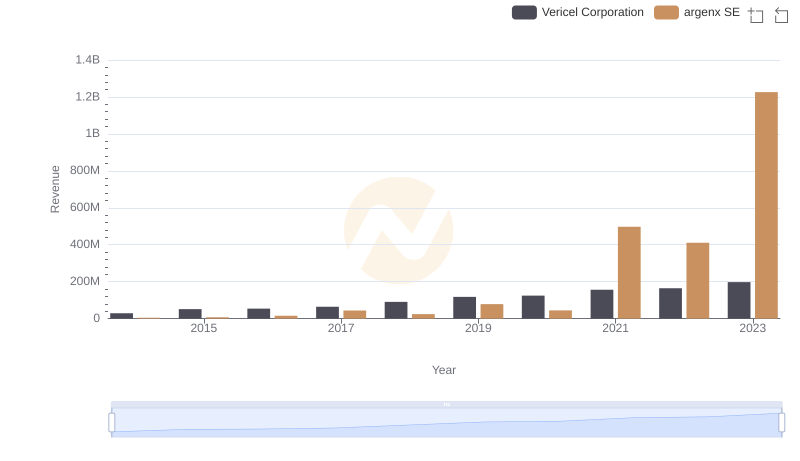Click the zoom reset restore icon

pos(781,15)
